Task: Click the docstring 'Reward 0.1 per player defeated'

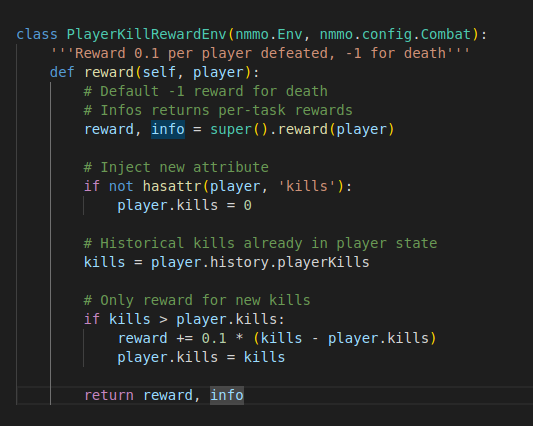Action: (202, 53)
